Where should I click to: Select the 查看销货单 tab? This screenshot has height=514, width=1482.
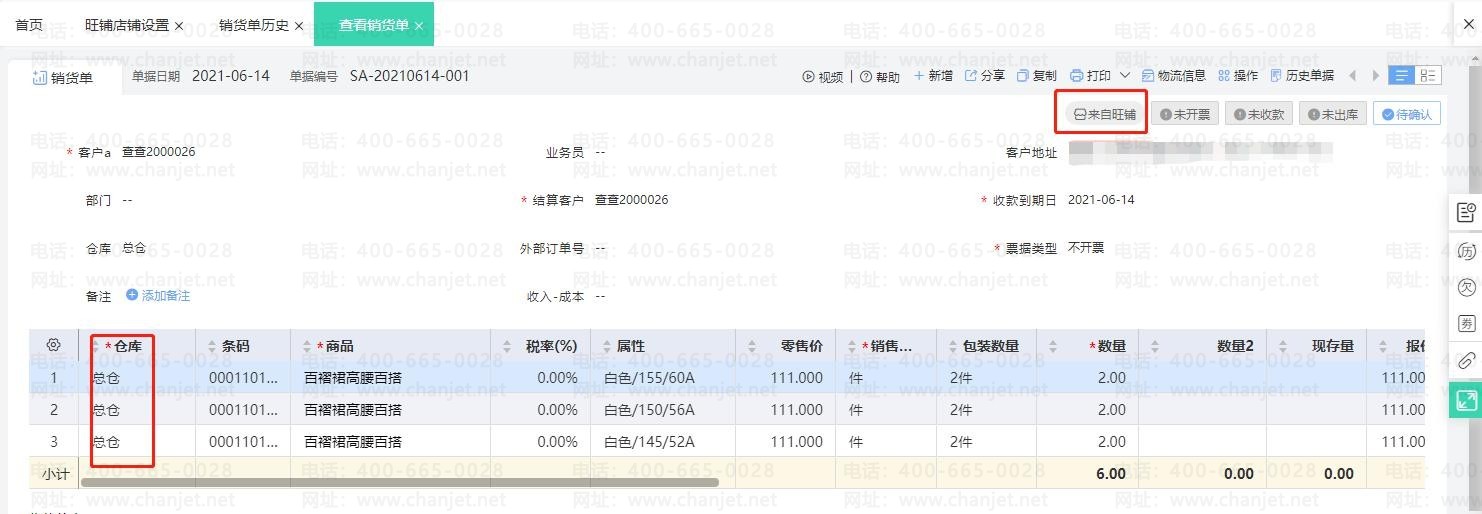(373, 25)
